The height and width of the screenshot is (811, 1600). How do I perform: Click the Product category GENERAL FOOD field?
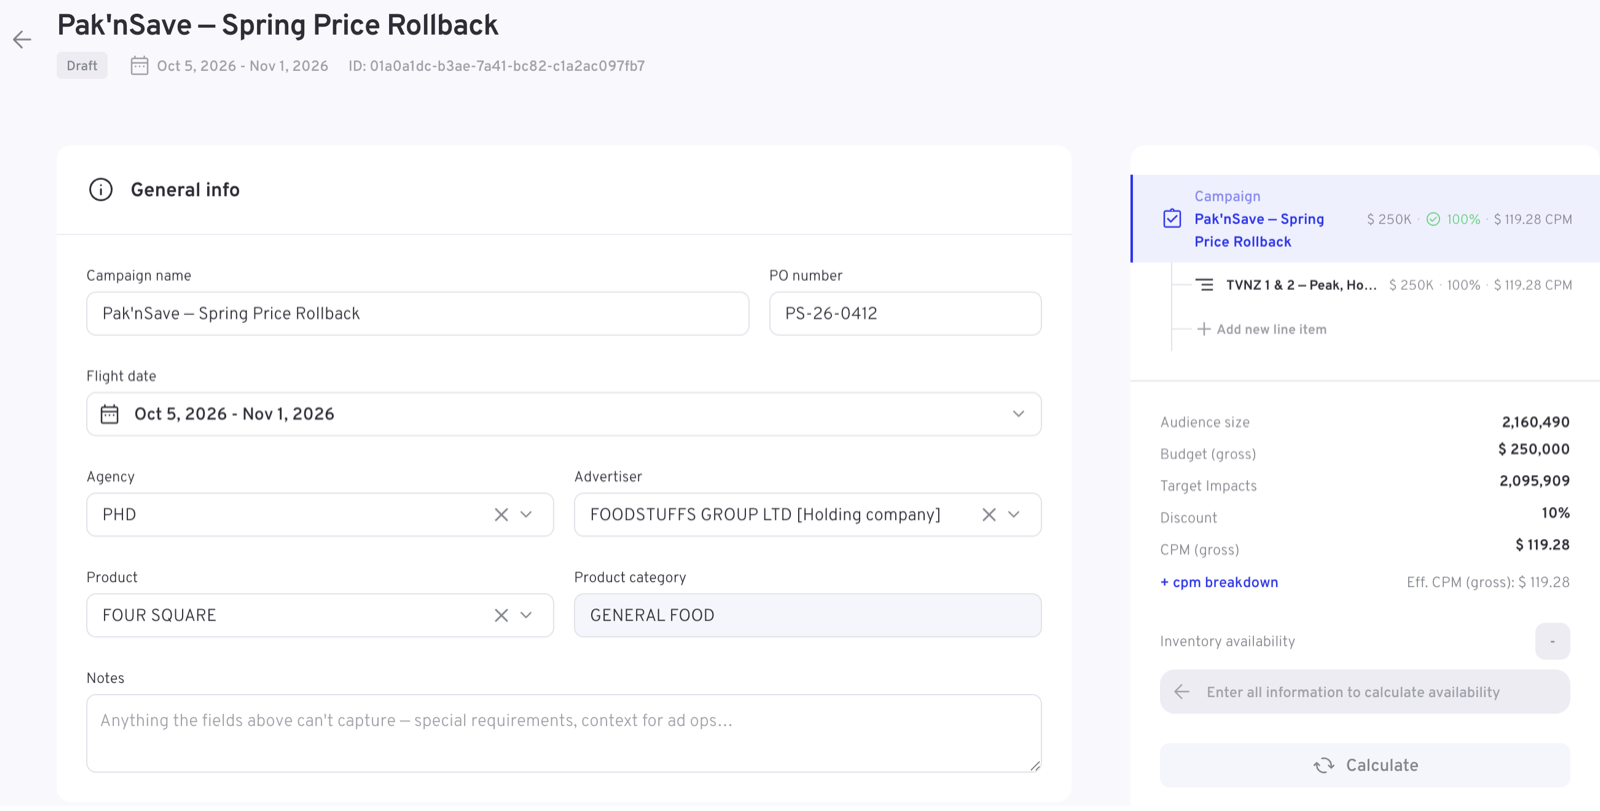coord(808,616)
